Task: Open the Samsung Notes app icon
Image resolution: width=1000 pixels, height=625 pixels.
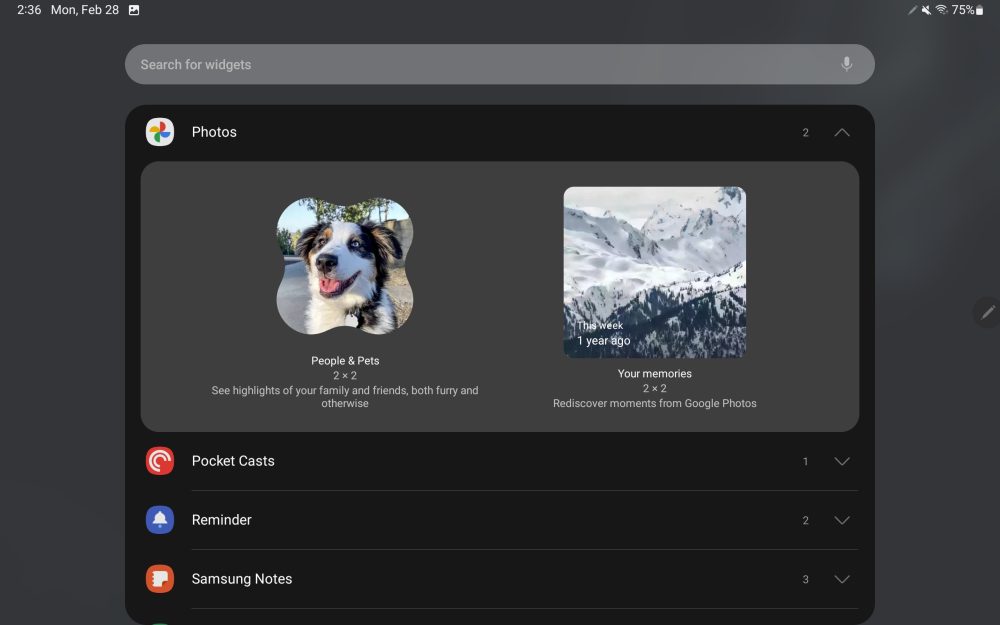Action: pyautogui.click(x=160, y=578)
